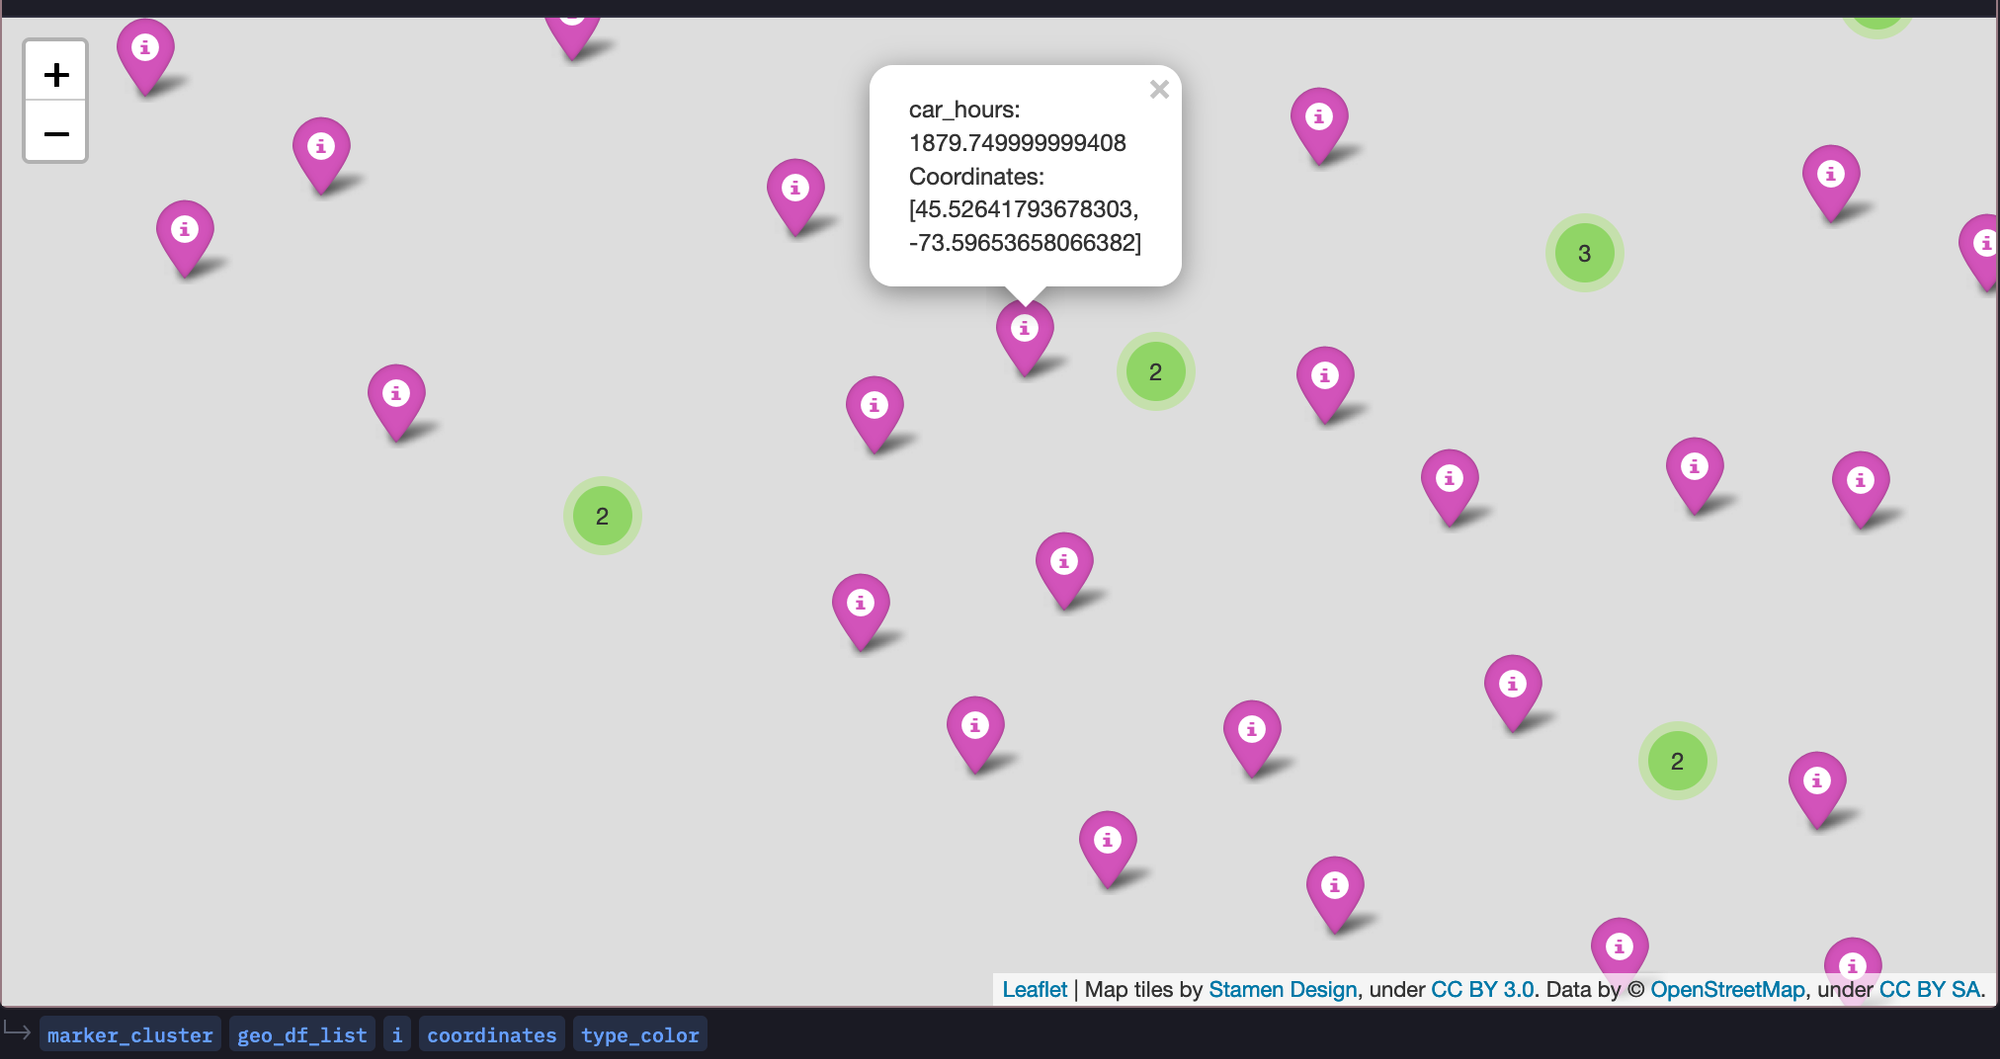Select the marker_cluster tag in the bottom bar
The height and width of the screenshot is (1059, 2000).
click(x=131, y=1034)
